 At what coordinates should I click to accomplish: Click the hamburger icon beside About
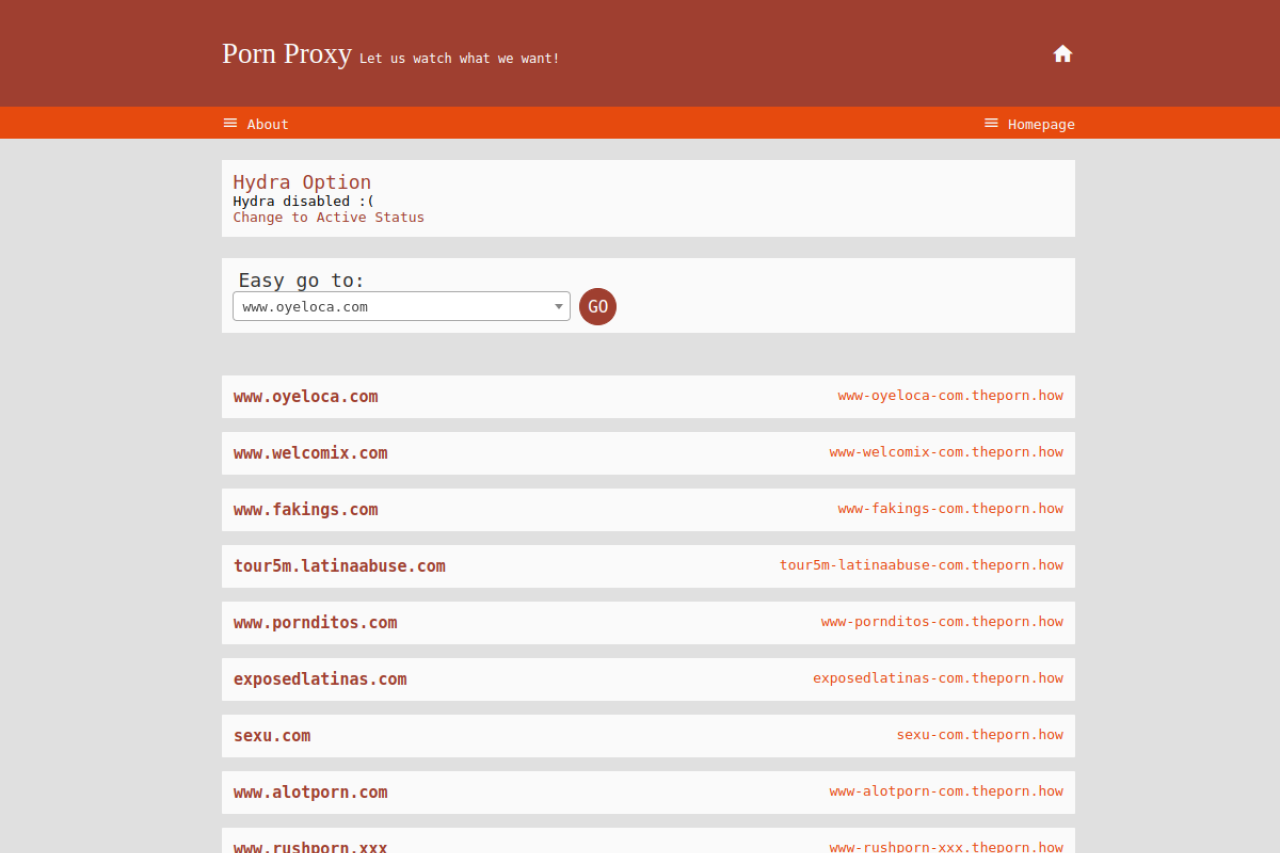pos(230,123)
